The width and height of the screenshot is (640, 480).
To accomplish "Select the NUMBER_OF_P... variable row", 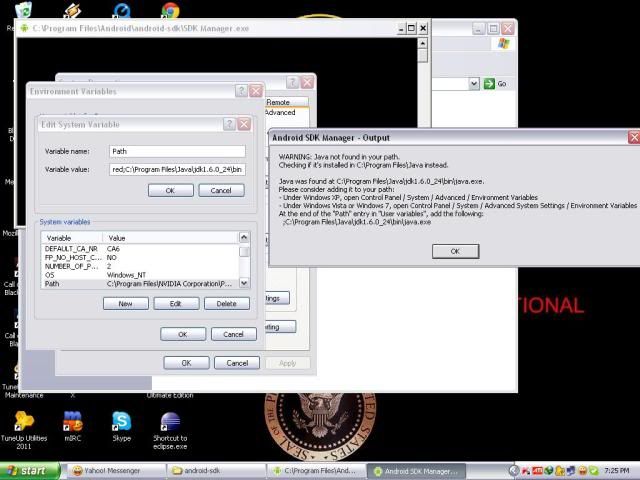I will [140, 266].
